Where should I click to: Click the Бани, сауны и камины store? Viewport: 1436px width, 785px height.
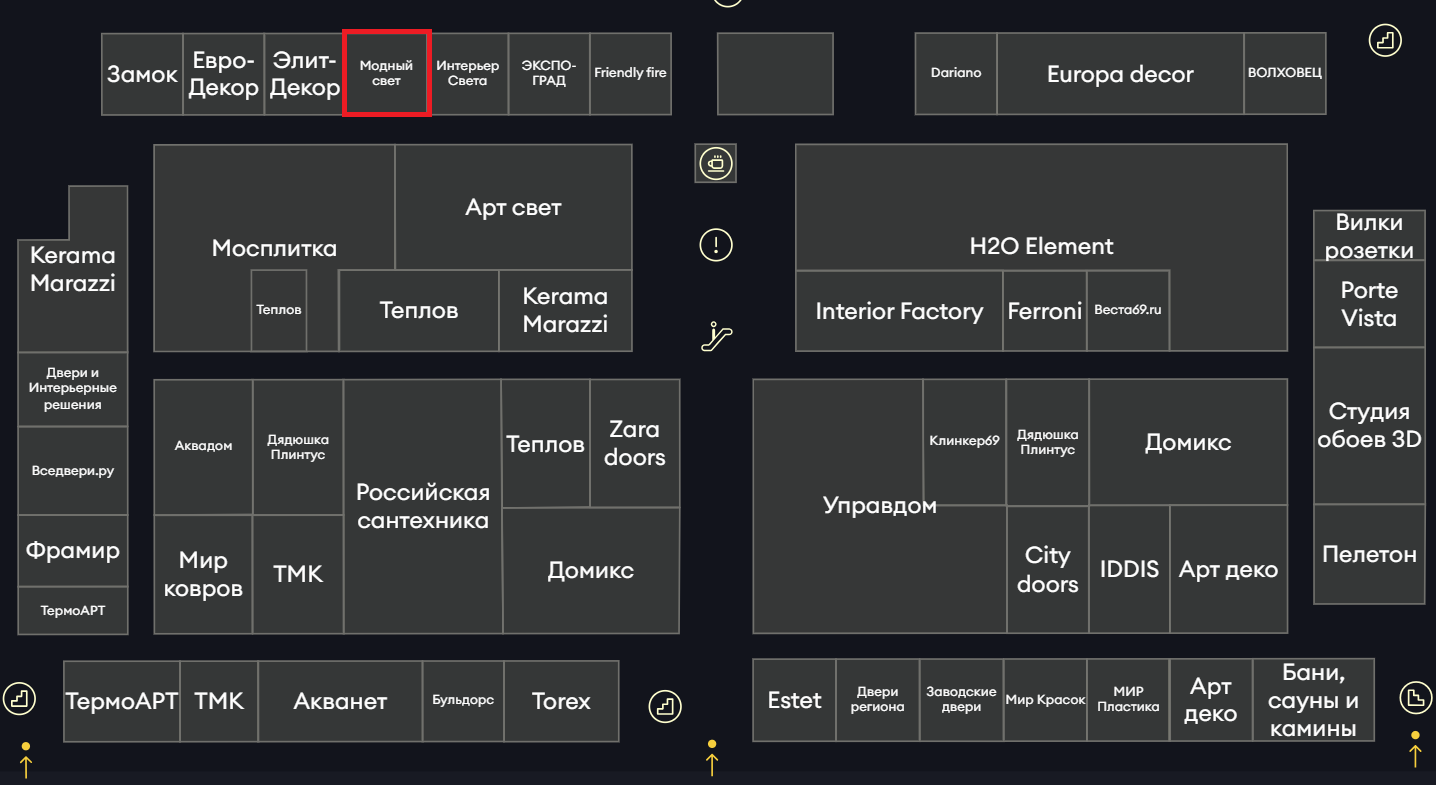1313,700
